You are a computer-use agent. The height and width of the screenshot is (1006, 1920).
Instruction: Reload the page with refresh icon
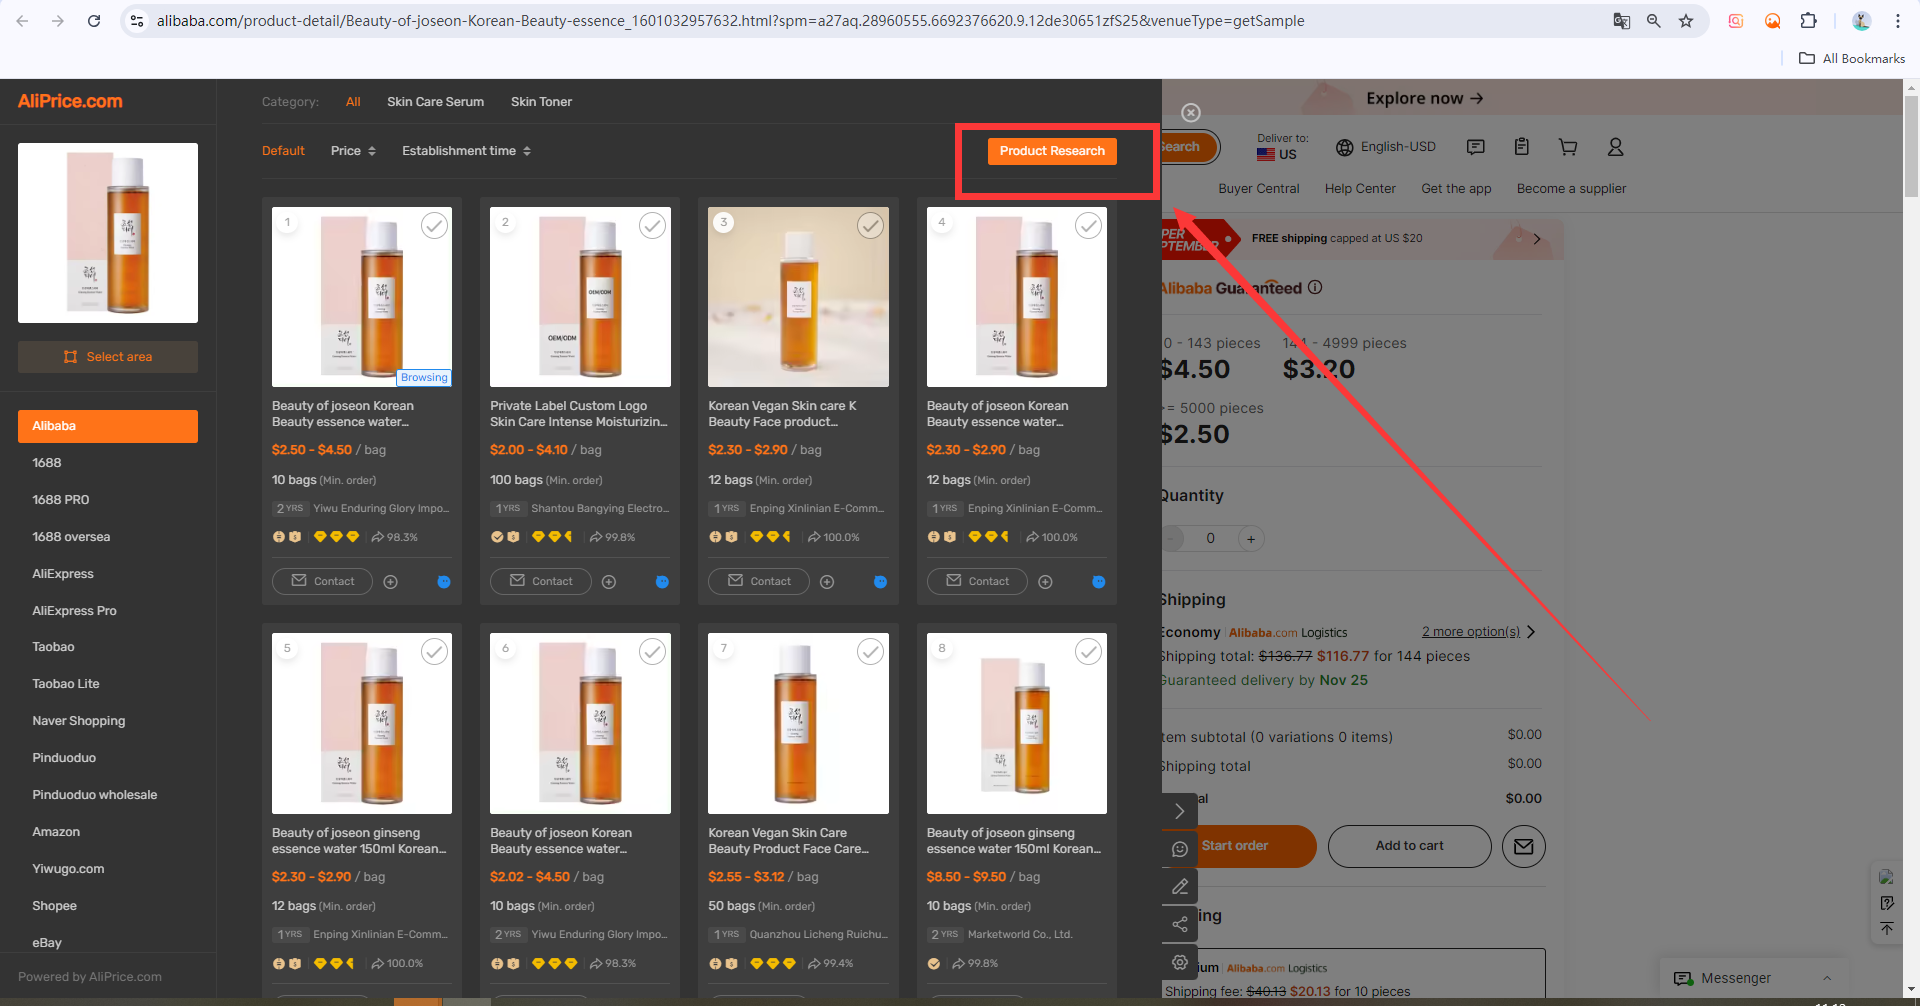click(x=94, y=20)
